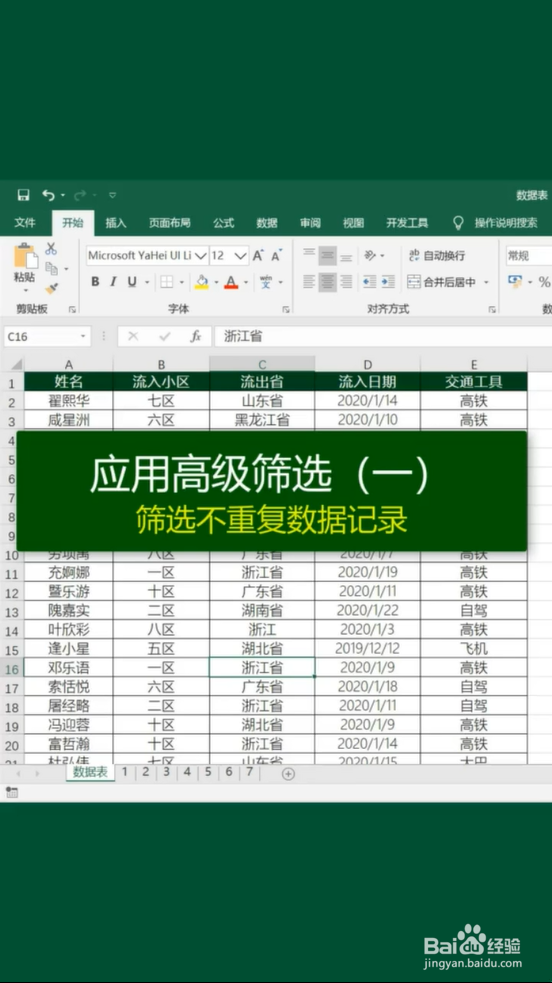Enable 自动换行 wrap text
Screen dimensions: 552x983
coord(437,255)
